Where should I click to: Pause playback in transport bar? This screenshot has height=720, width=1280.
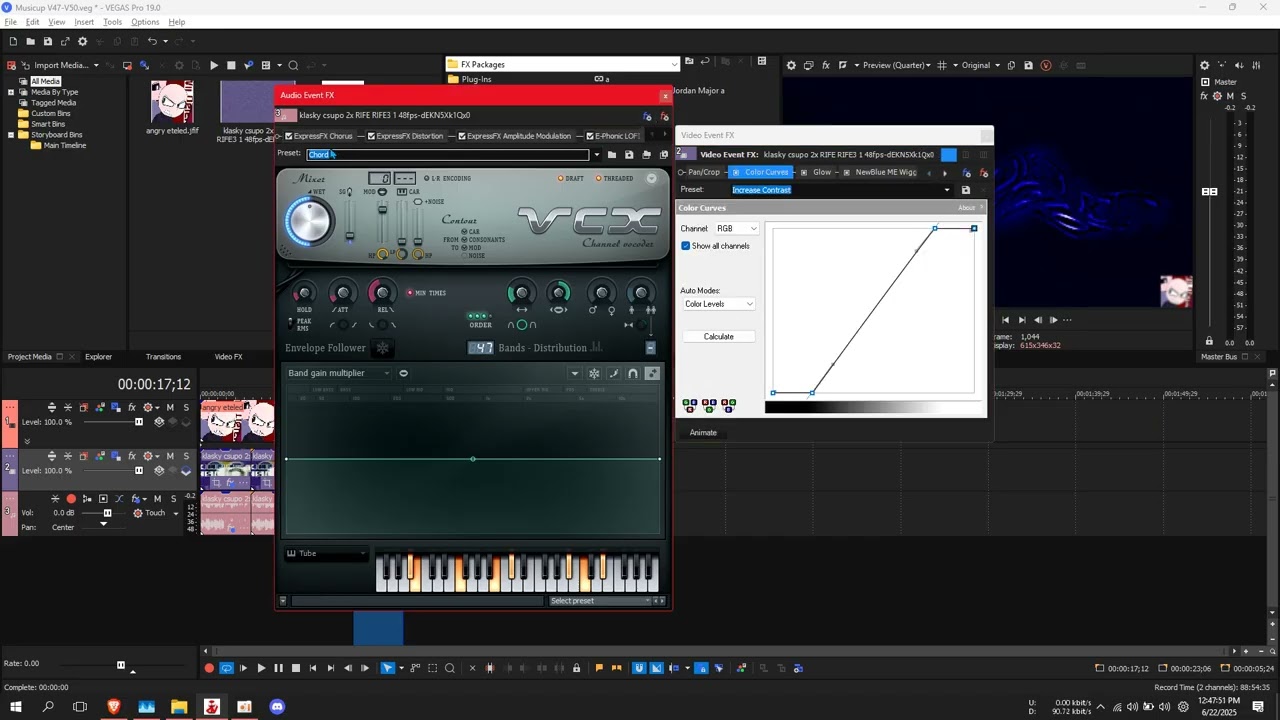tap(278, 668)
